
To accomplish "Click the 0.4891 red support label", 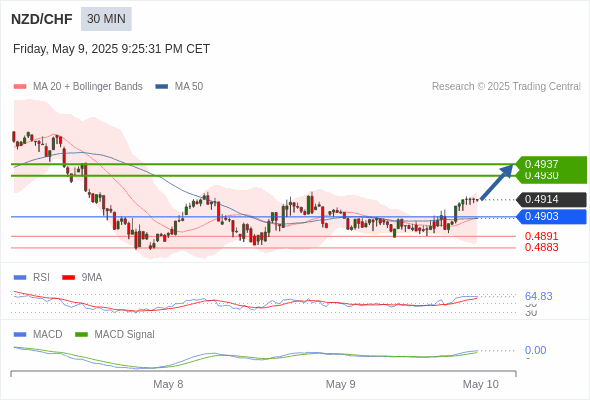I will [x=541, y=236].
